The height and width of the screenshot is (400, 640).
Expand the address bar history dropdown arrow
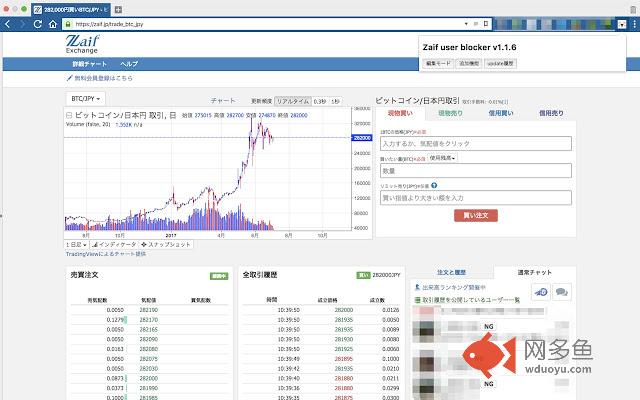point(466,24)
